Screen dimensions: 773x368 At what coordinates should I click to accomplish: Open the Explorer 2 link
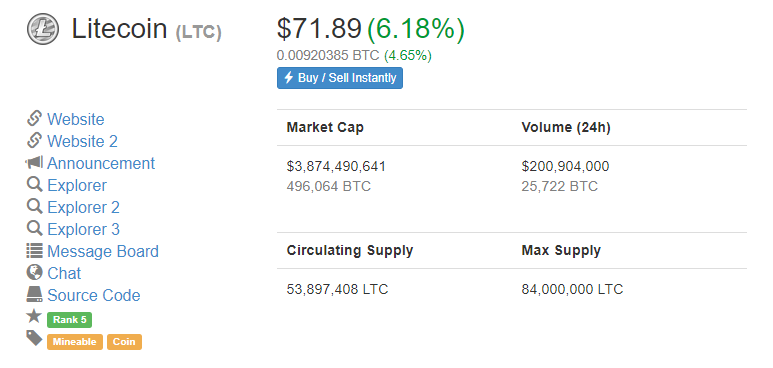(83, 207)
